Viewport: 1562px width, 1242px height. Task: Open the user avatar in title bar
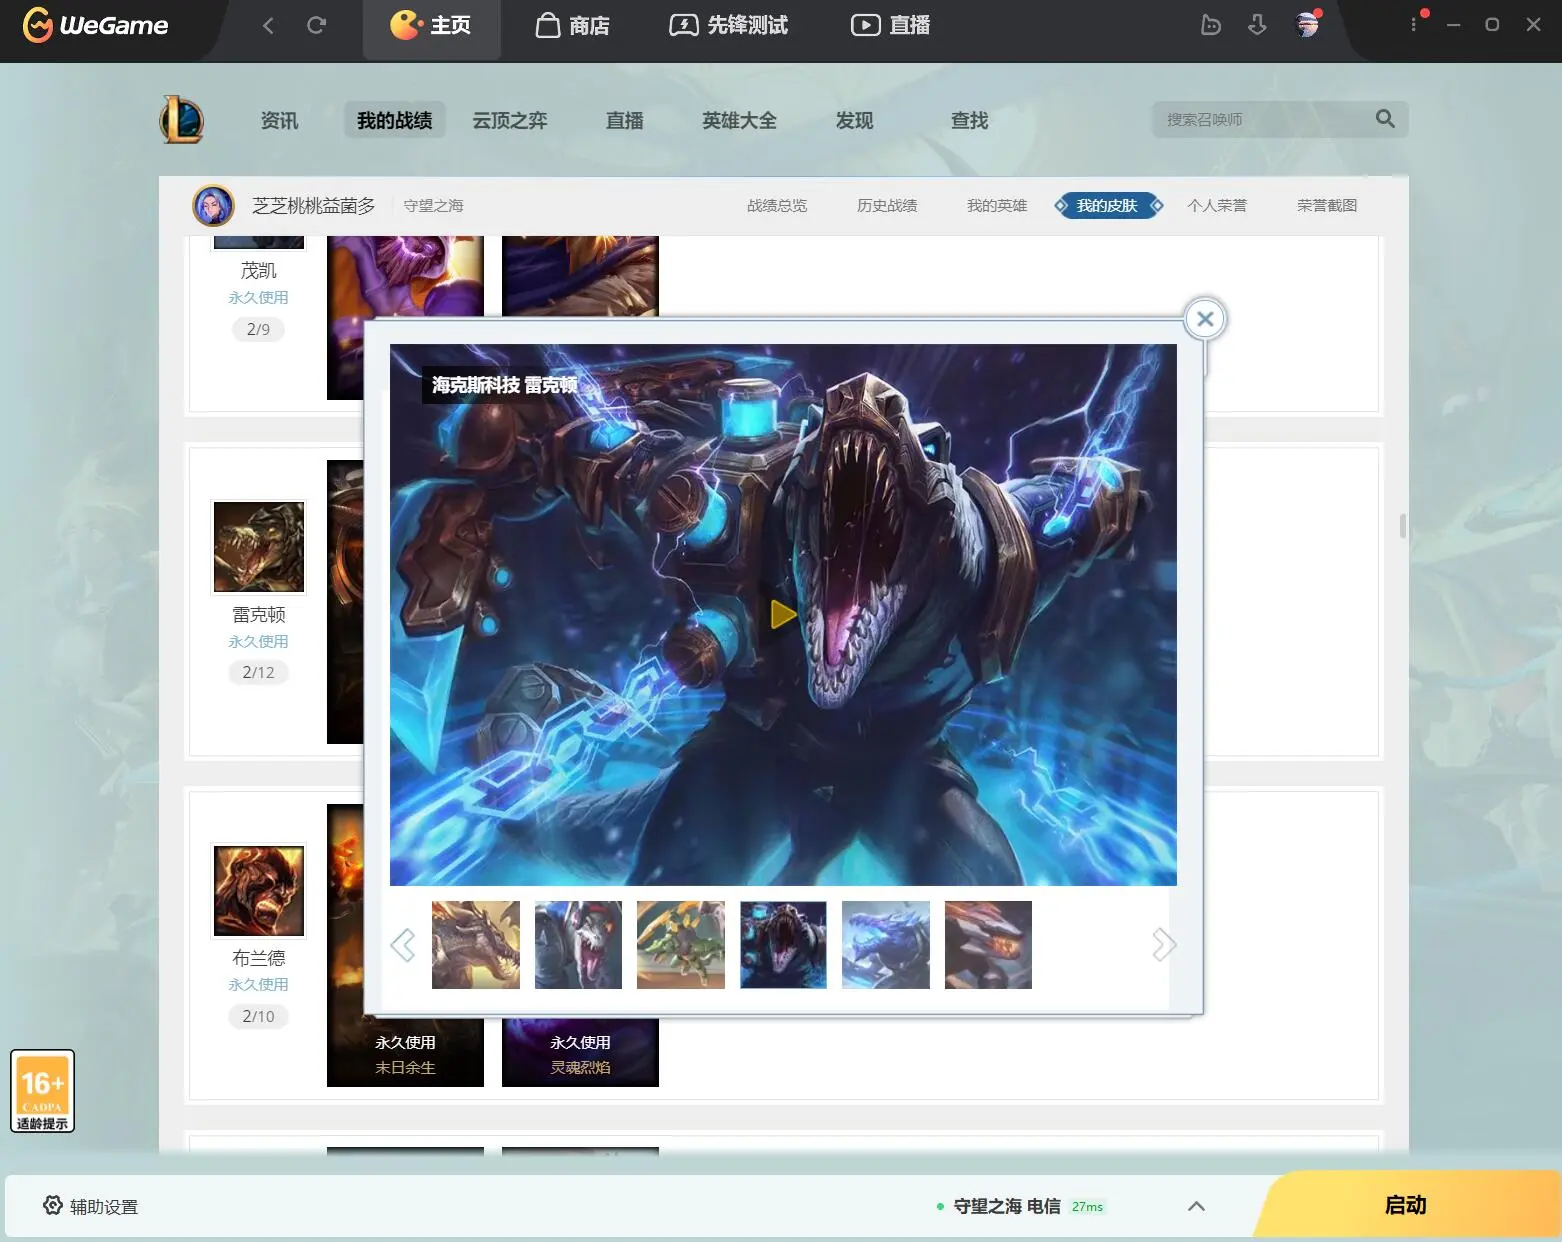pyautogui.click(x=1307, y=24)
